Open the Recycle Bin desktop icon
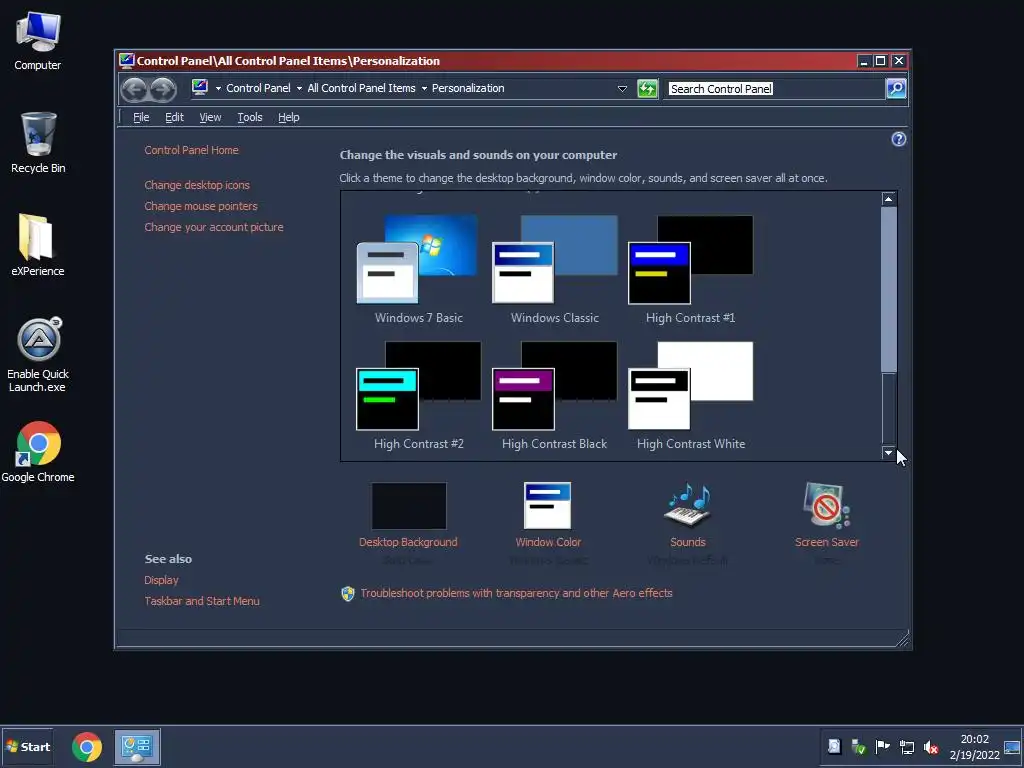1024x768 pixels. pos(38,144)
